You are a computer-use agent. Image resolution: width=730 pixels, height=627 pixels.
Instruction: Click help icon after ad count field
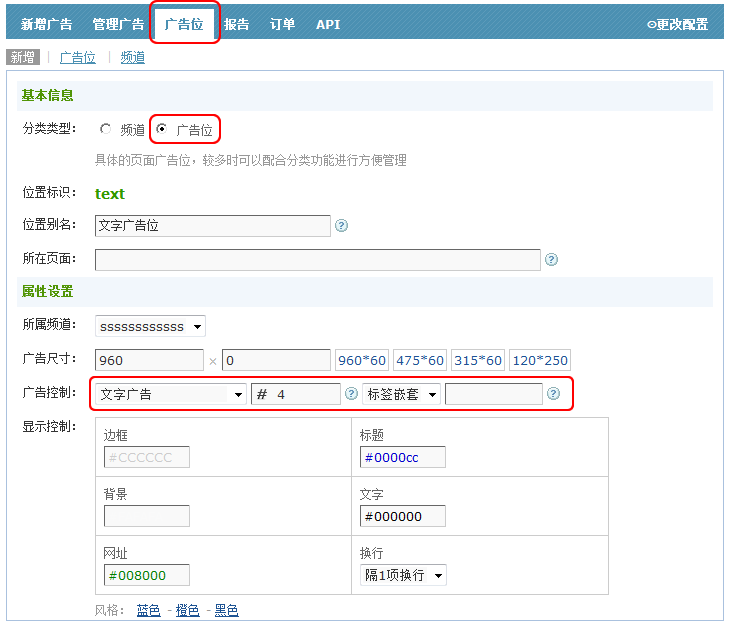(351, 394)
